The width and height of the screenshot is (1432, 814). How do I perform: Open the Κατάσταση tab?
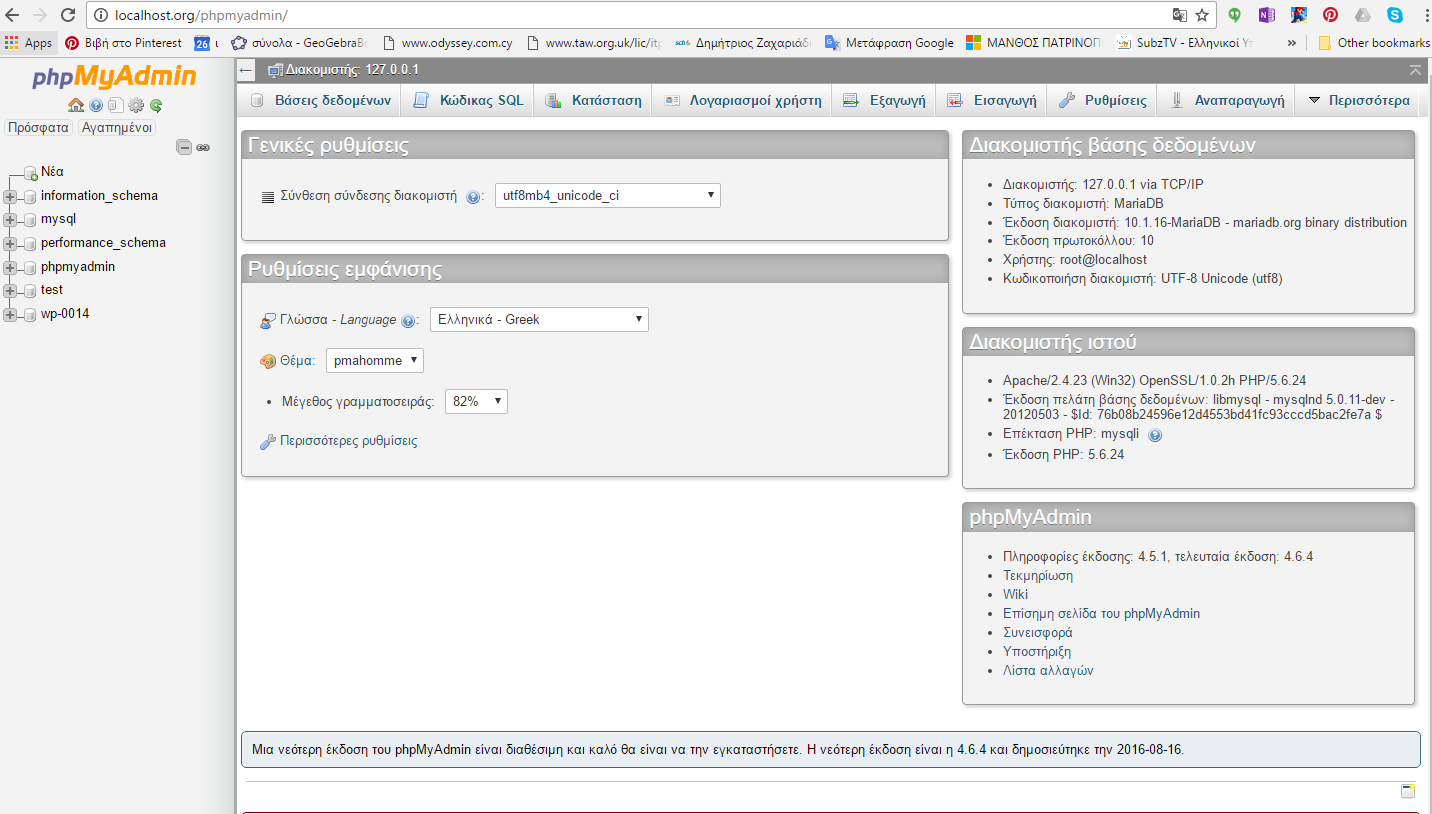(x=593, y=100)
